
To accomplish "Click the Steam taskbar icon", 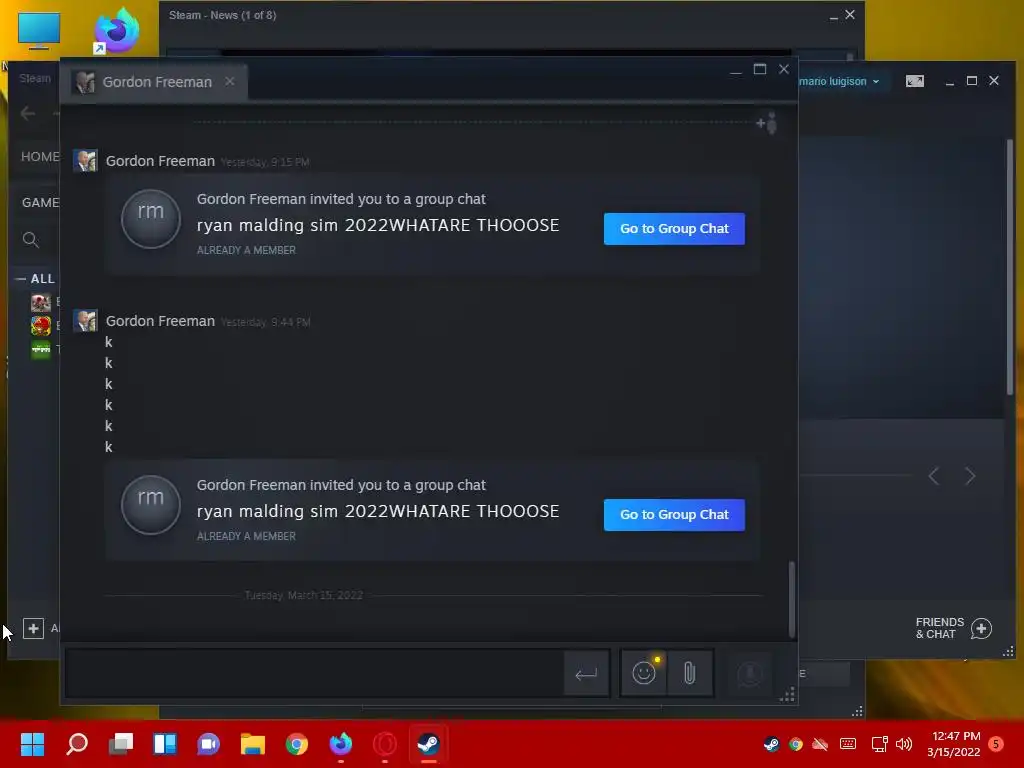I will tap(428, 743).
